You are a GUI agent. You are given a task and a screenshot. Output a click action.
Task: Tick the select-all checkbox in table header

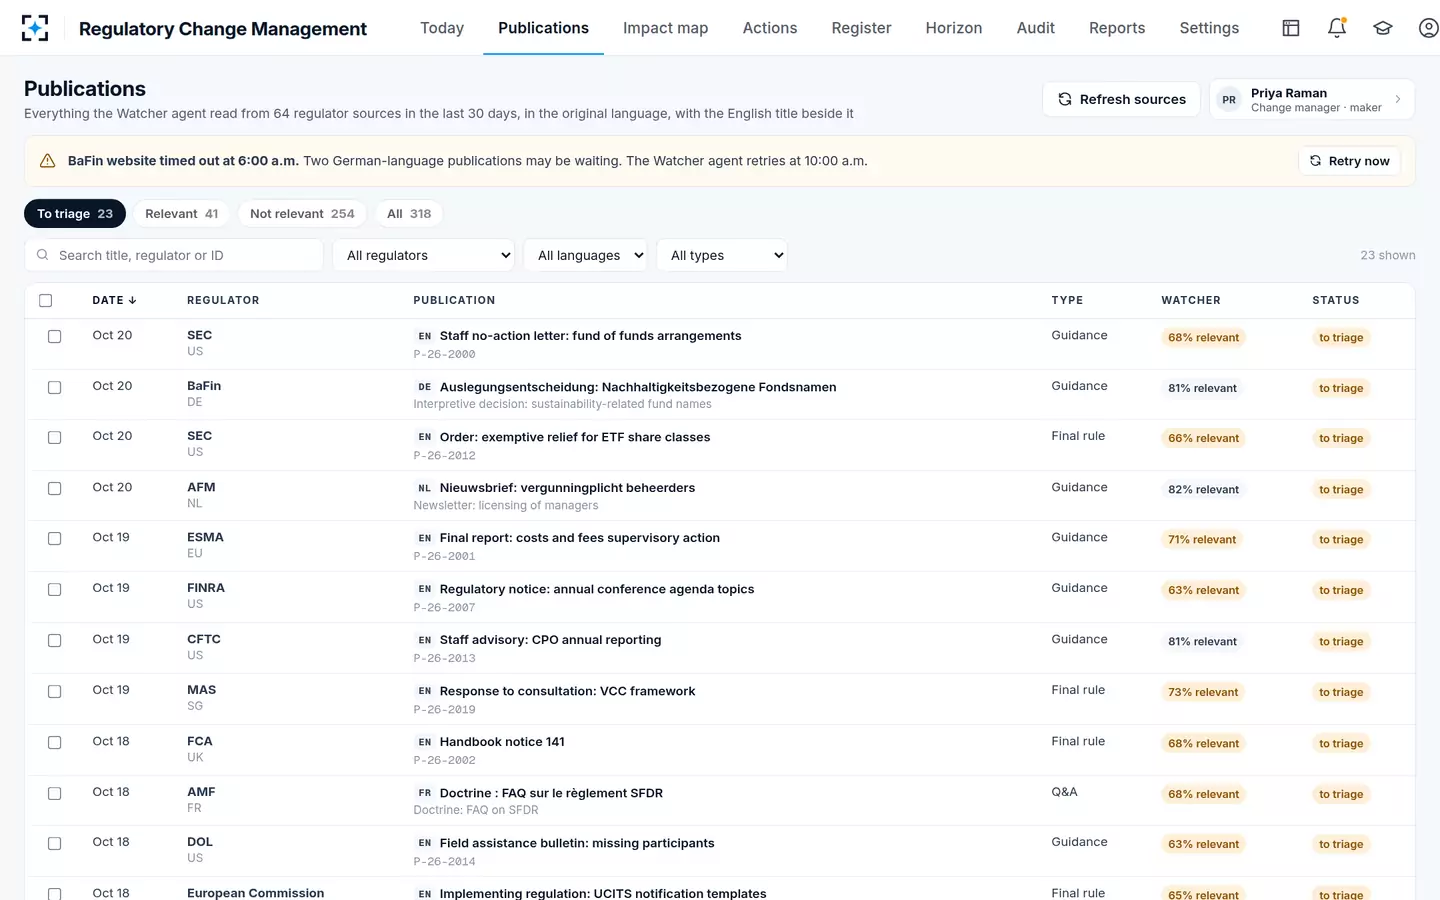[x=45, y=300]
